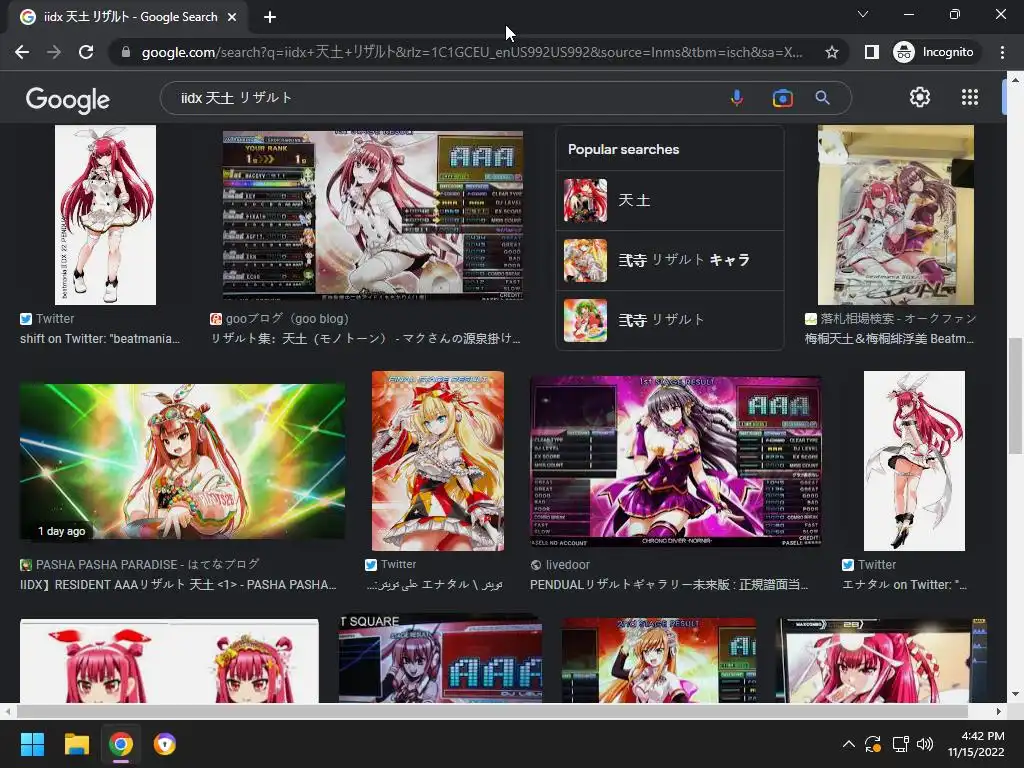Open the PASHA PASHA PARADISE image
1024x768 pixels.
(x=182, y=461)
